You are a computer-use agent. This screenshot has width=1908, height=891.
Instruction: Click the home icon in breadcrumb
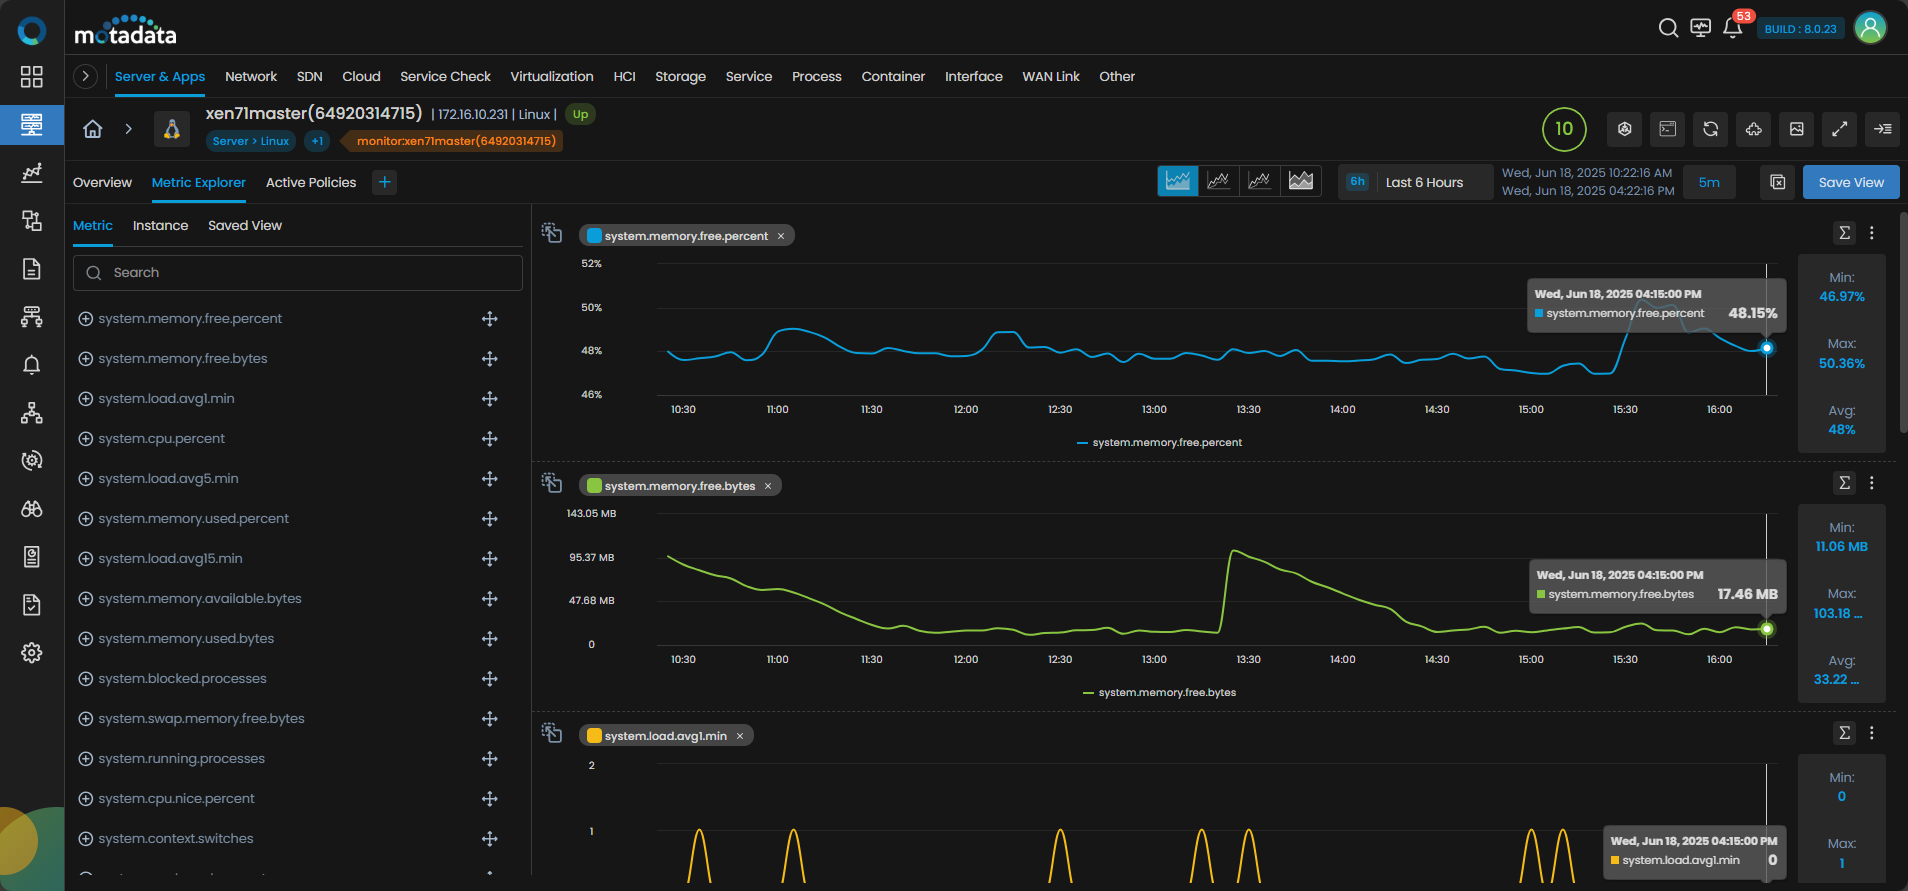click(x=93, y=129)
